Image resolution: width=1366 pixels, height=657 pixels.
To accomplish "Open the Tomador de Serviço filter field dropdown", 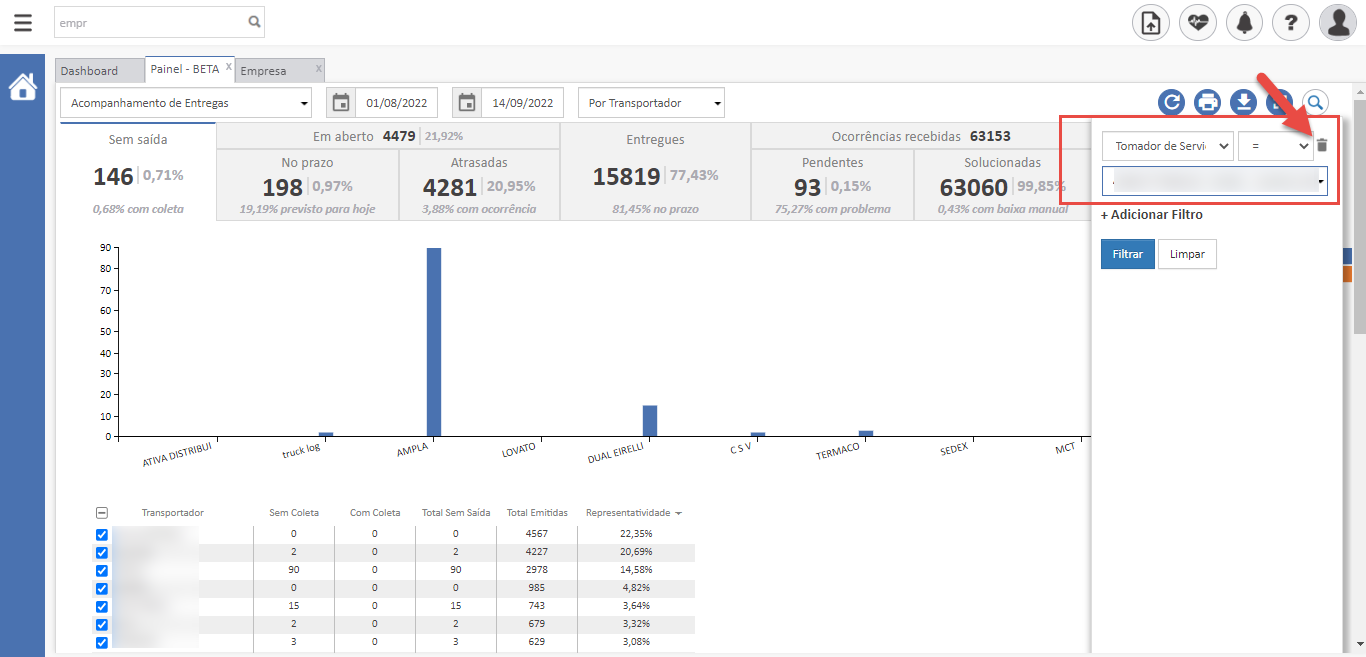I will [x=1167, y=146].
